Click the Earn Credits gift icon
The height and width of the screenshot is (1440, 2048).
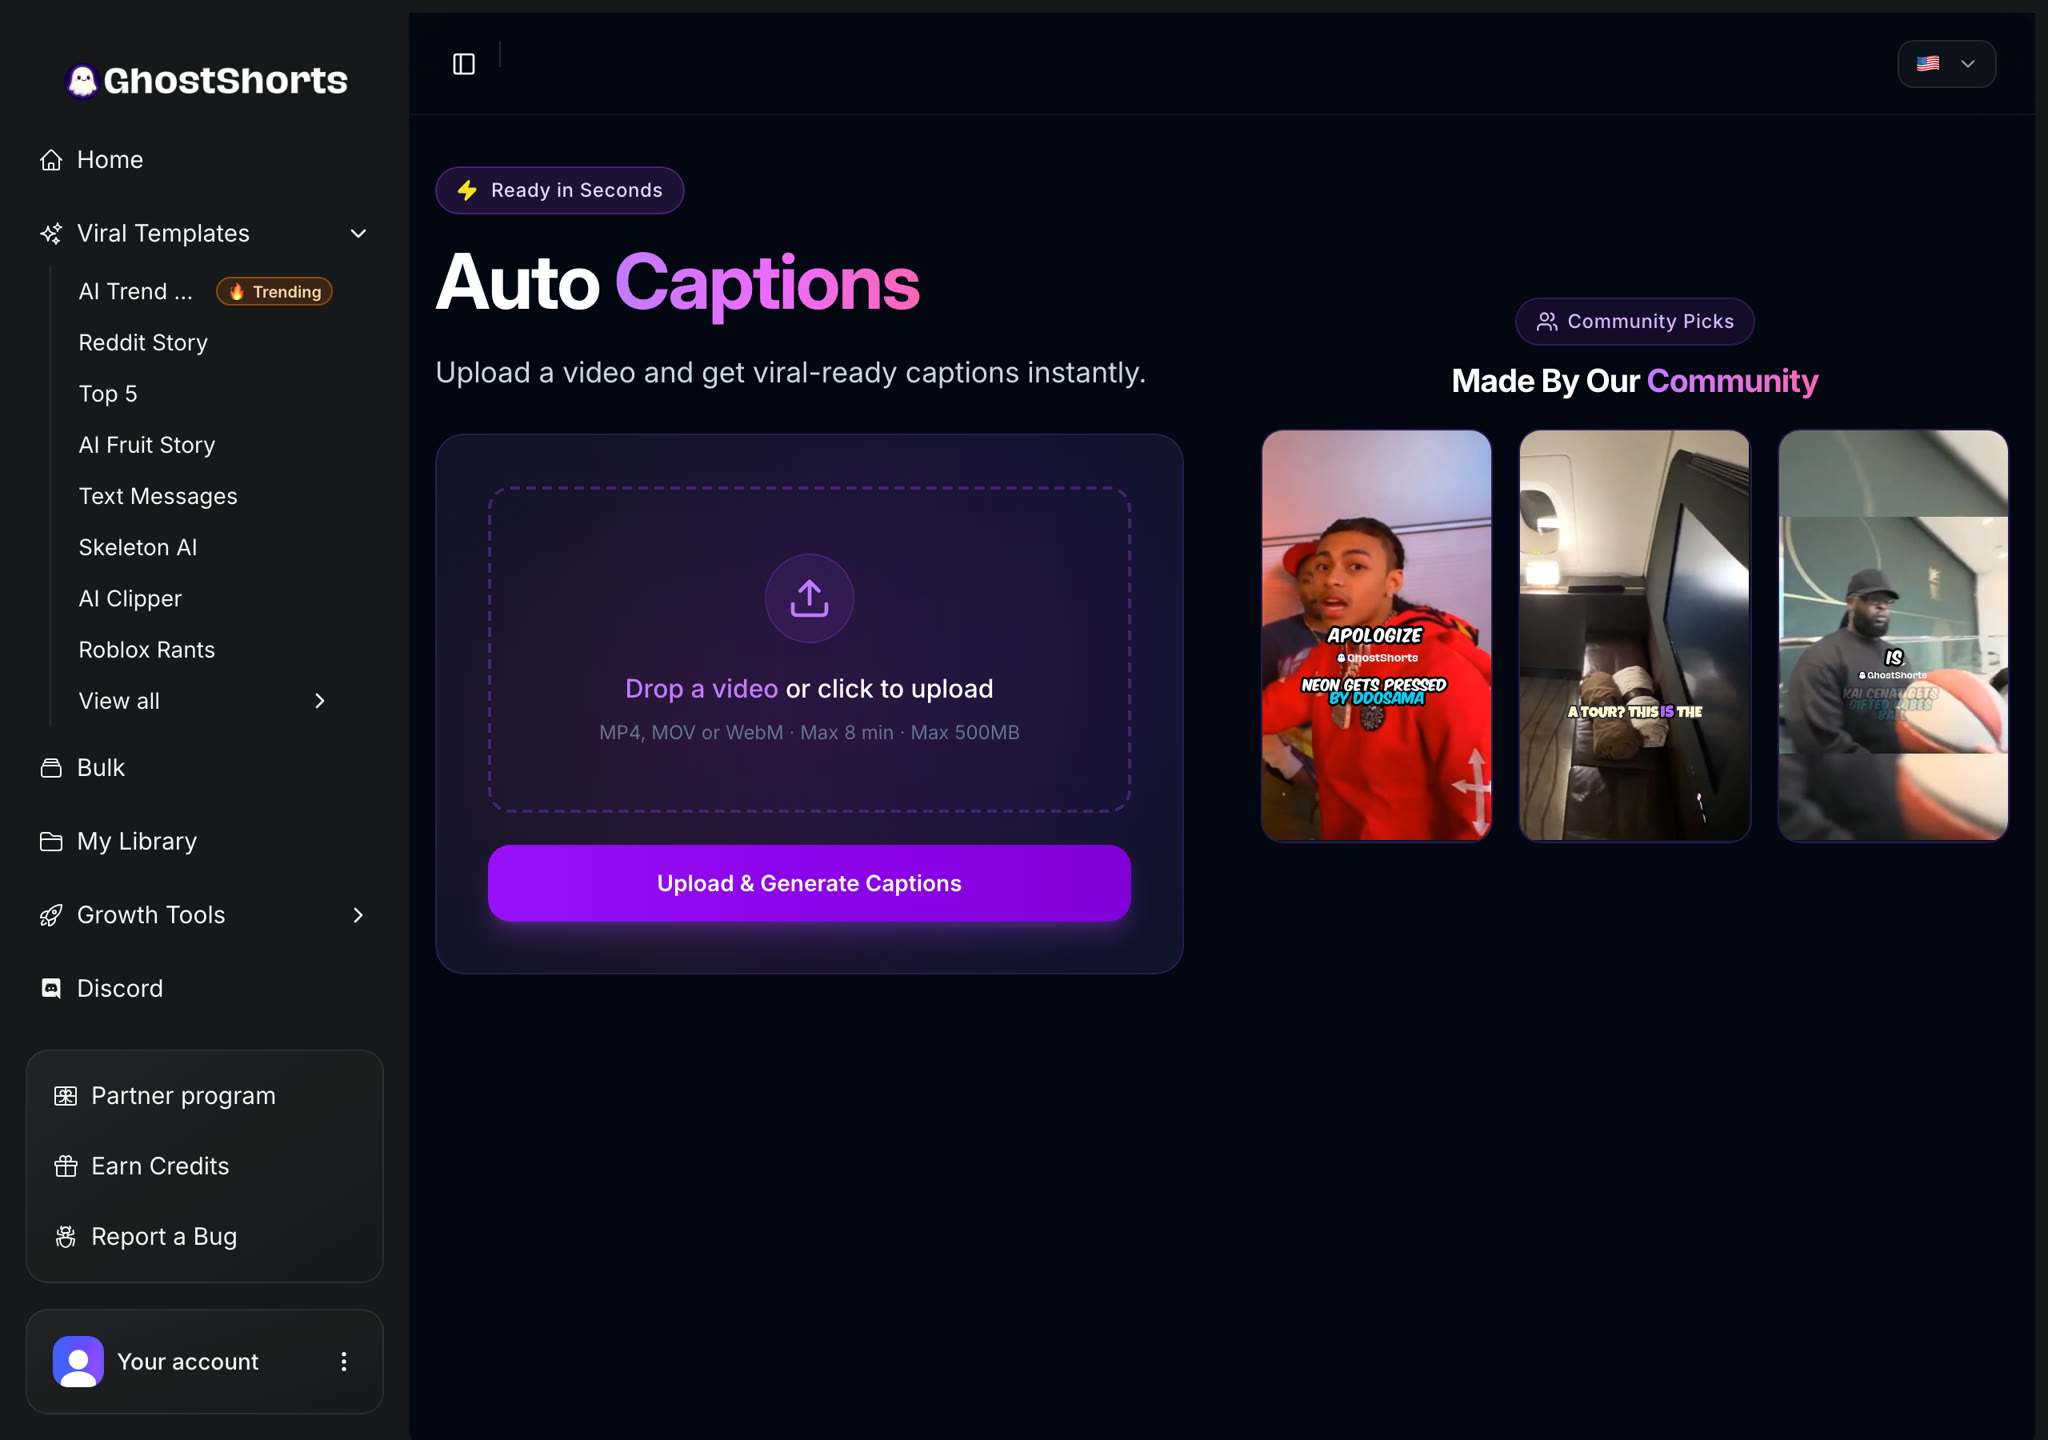pyautogui.click(x=66, y=1167)
